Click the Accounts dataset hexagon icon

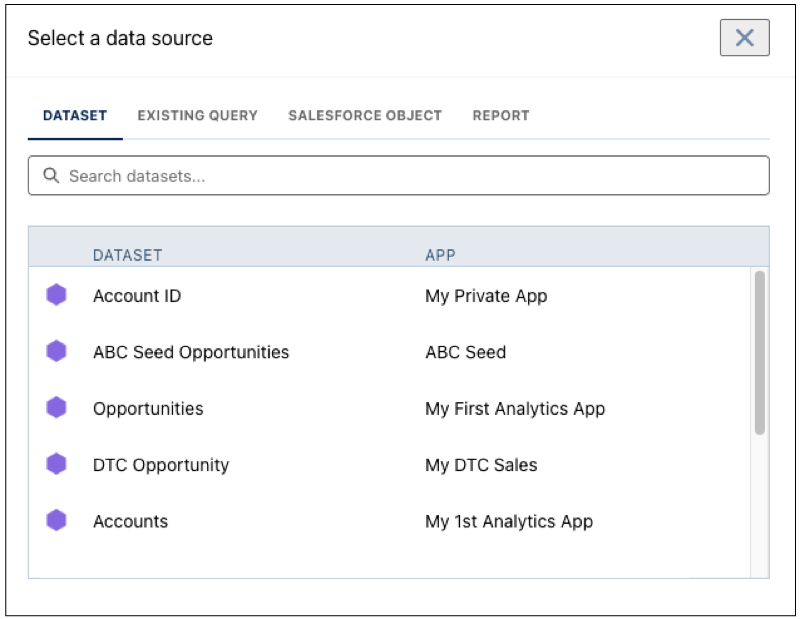point(56,521)
